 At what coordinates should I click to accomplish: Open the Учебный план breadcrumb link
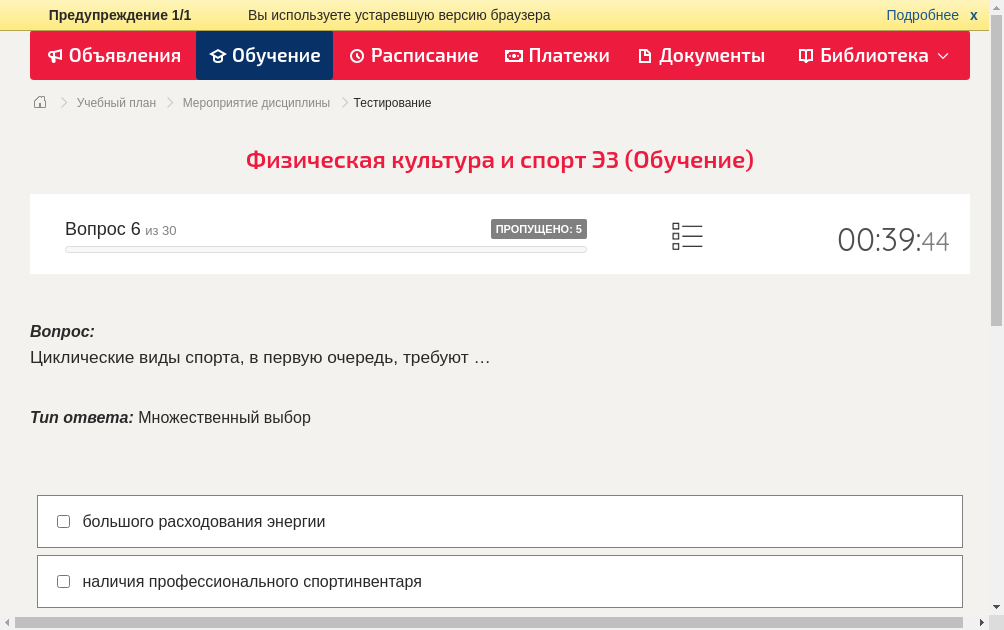tap(115, 102)
